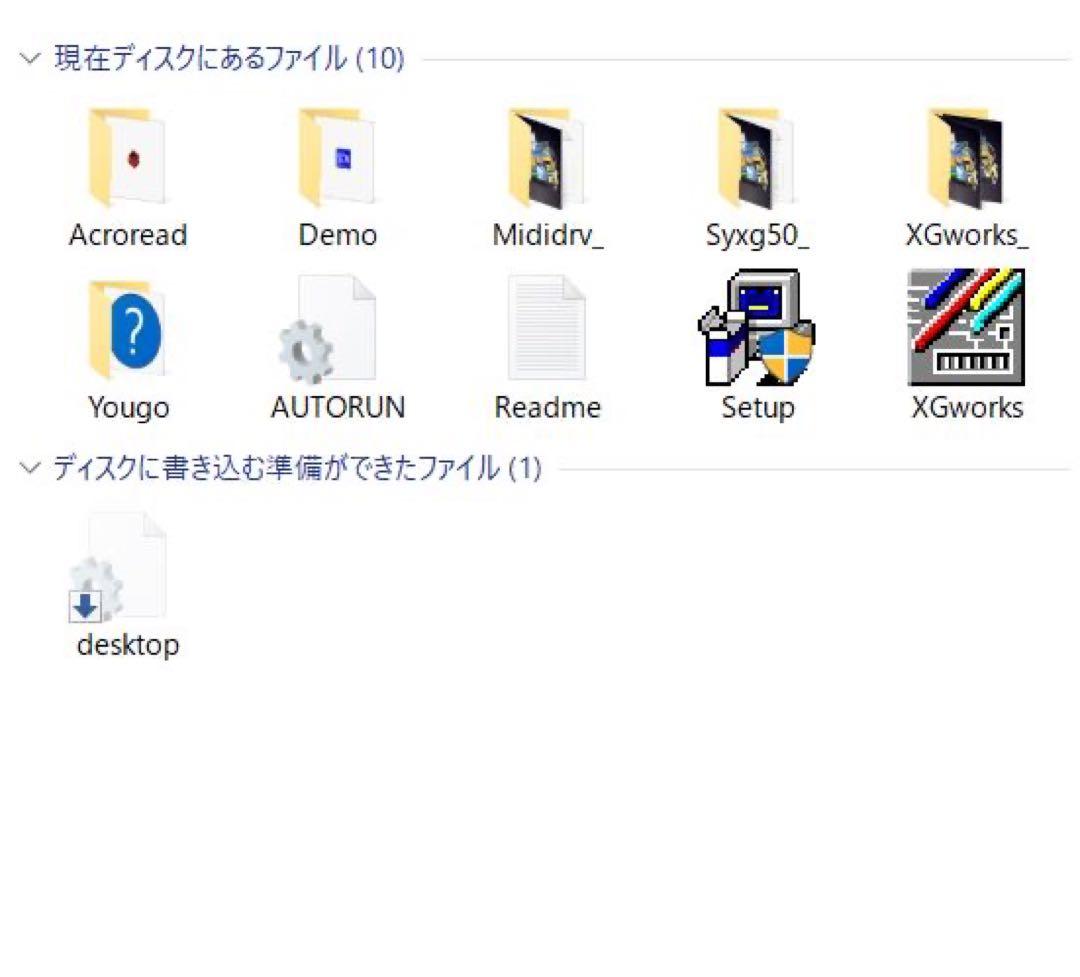1080x977 pixels.
Task: Launch the Setup installer icon
Action: click(756, 327)
